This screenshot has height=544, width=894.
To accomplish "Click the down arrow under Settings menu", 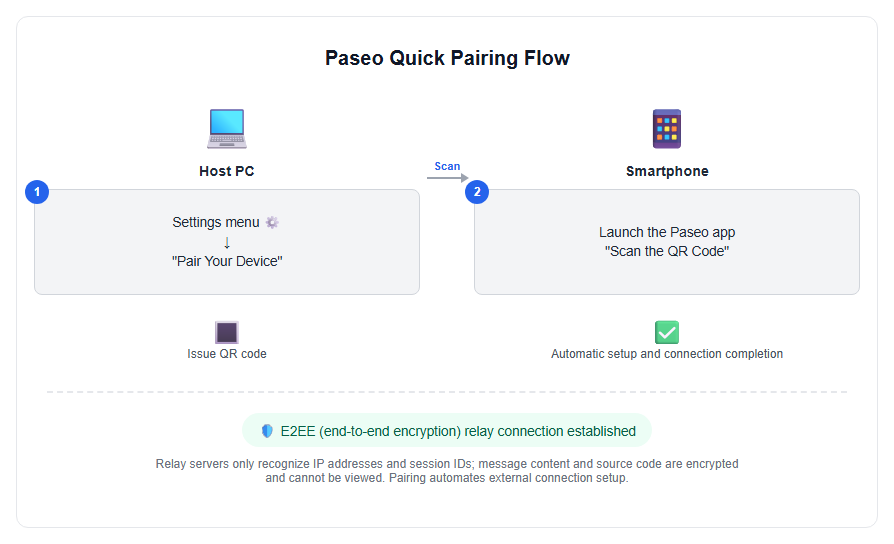I will click(x=227, y=243).
